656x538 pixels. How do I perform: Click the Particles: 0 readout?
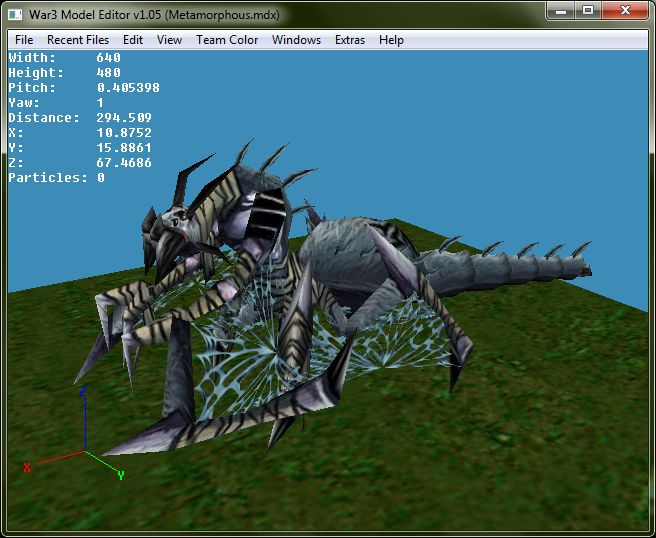coord(56,178)
